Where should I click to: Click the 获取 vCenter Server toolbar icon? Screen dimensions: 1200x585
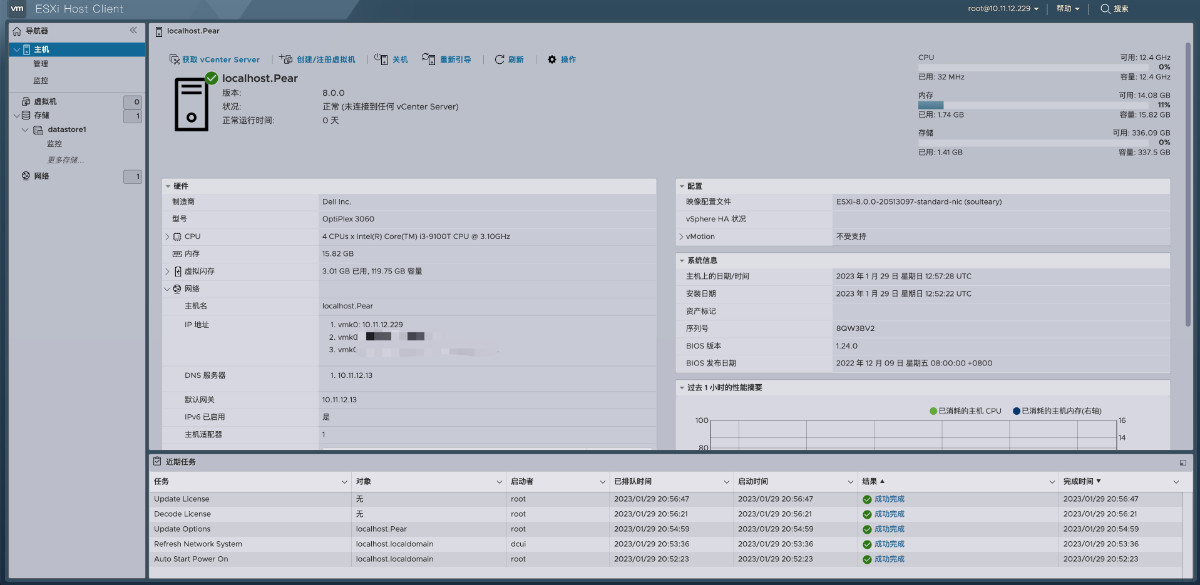click(x=175, y=60)
